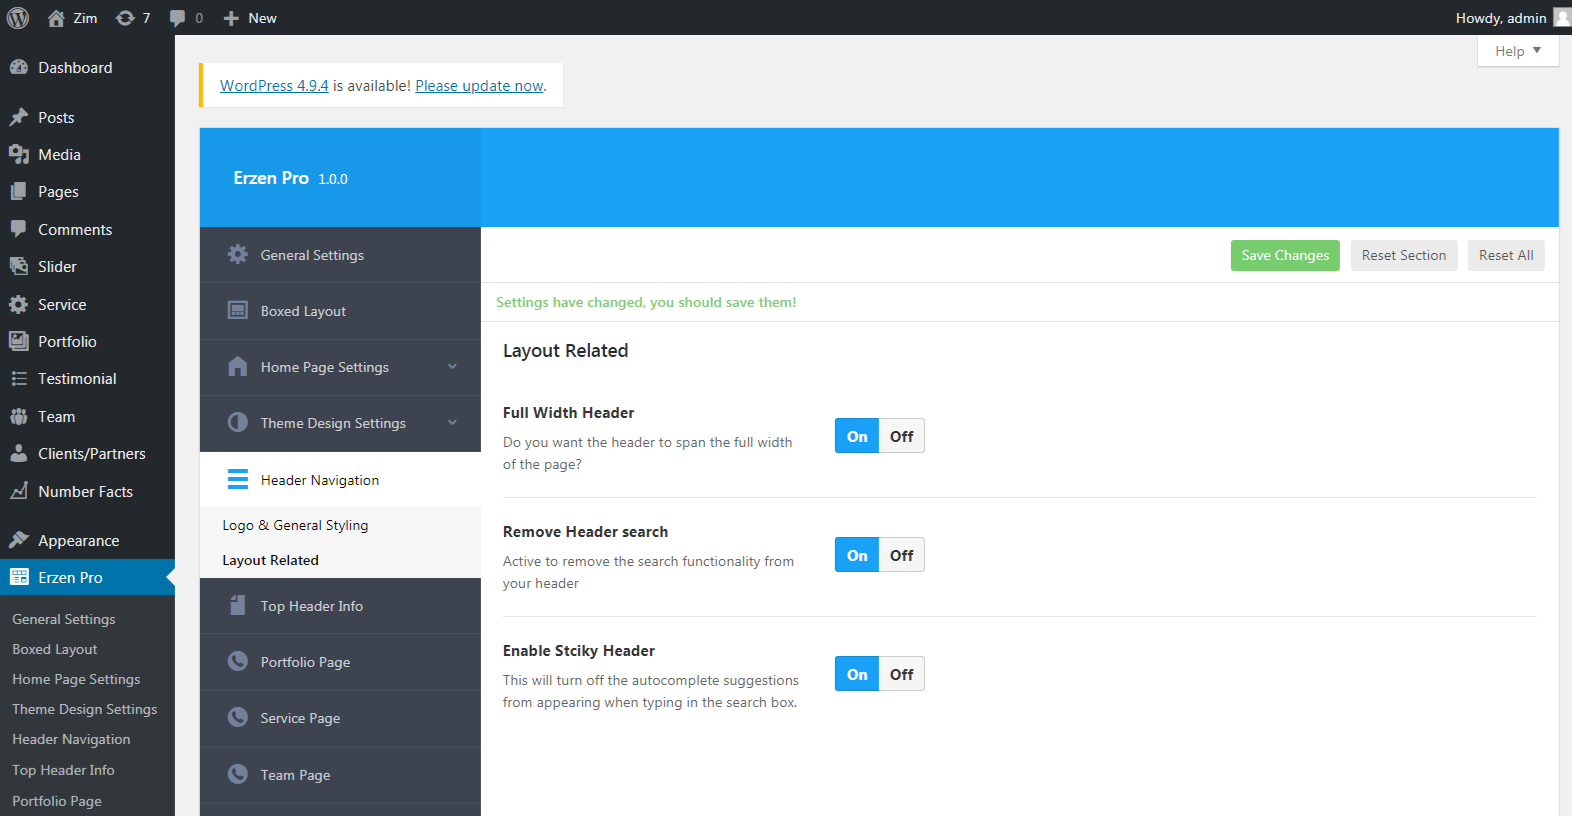
Task: Click the Number Facts chart icon
Action: click(x=18, y=491)
